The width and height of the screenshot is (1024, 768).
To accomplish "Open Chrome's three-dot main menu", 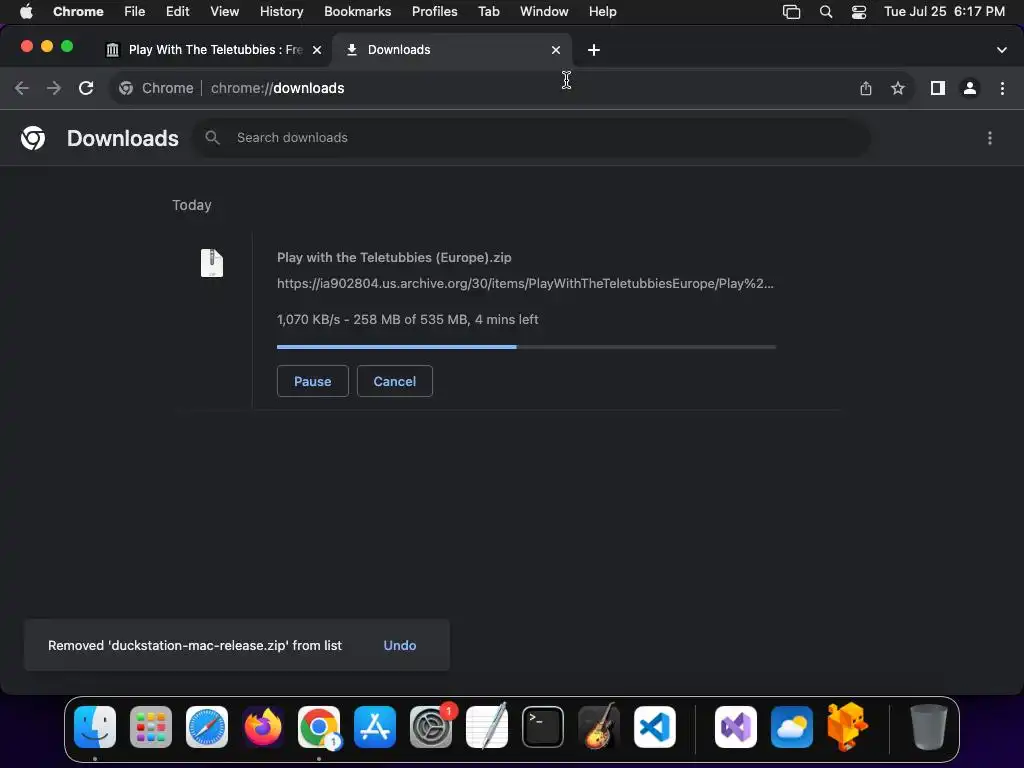I will pos(1002,88).
